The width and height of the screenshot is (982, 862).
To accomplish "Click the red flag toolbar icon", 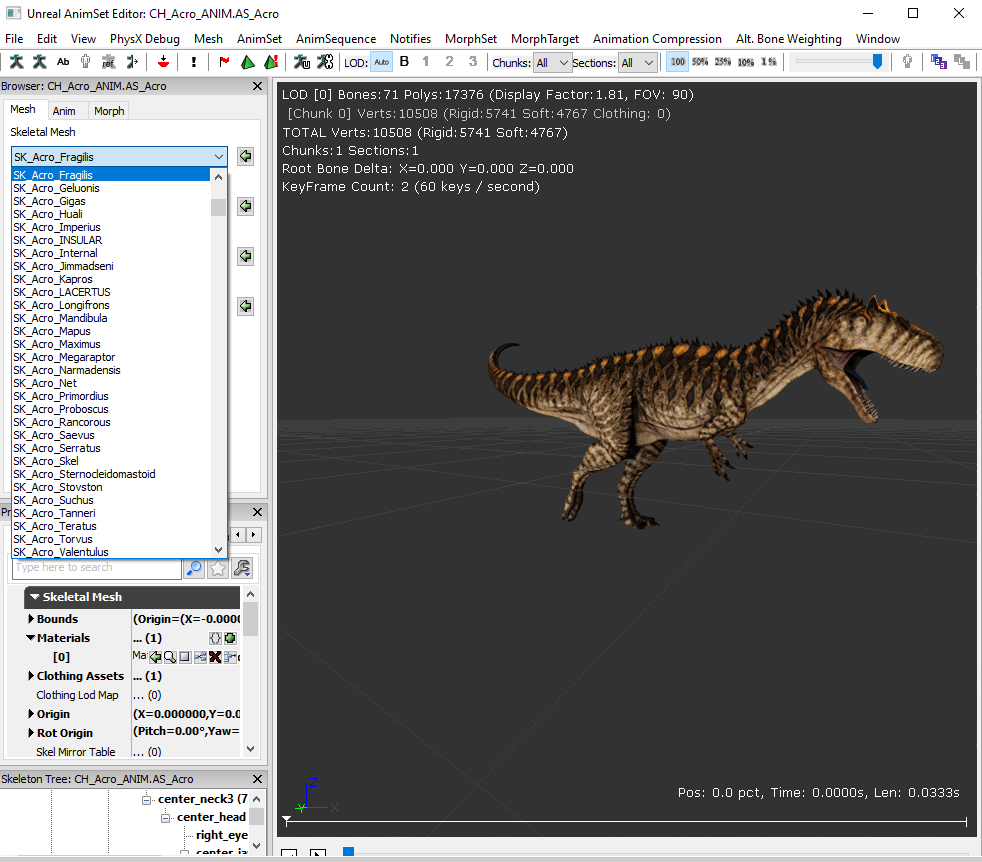I will coord(224,62).
